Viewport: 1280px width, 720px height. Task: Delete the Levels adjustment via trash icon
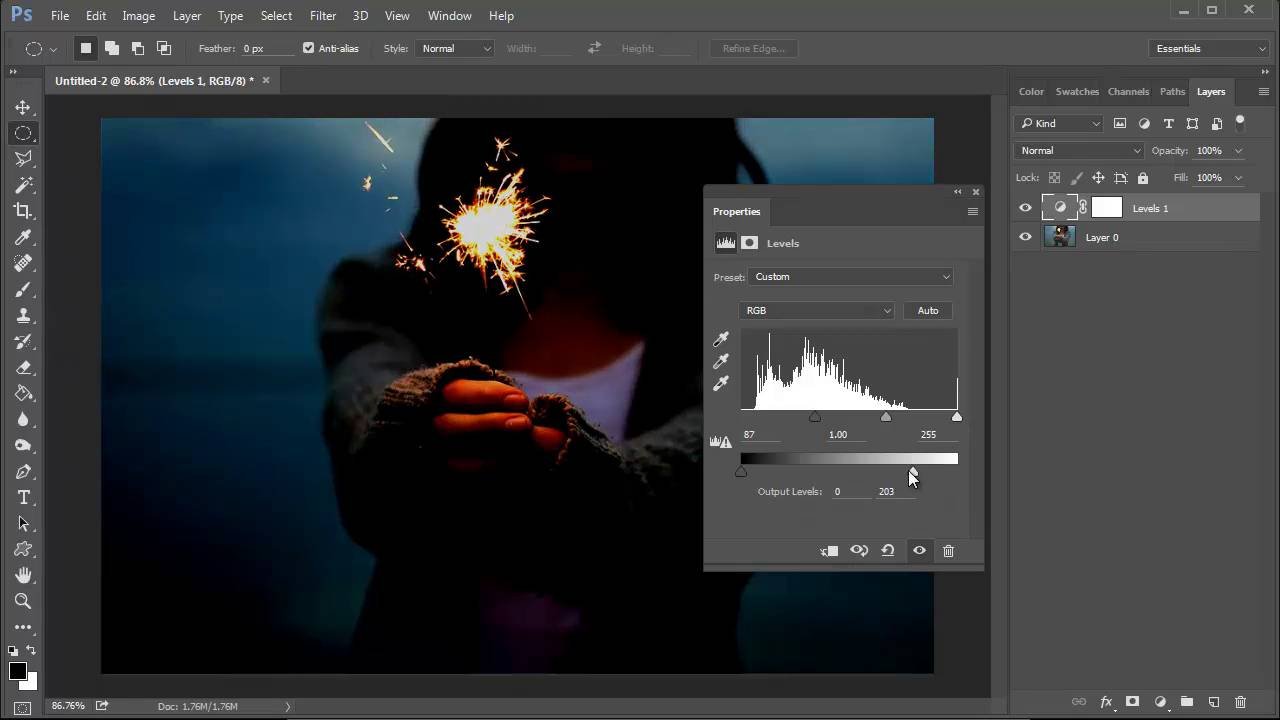(948, 551)
